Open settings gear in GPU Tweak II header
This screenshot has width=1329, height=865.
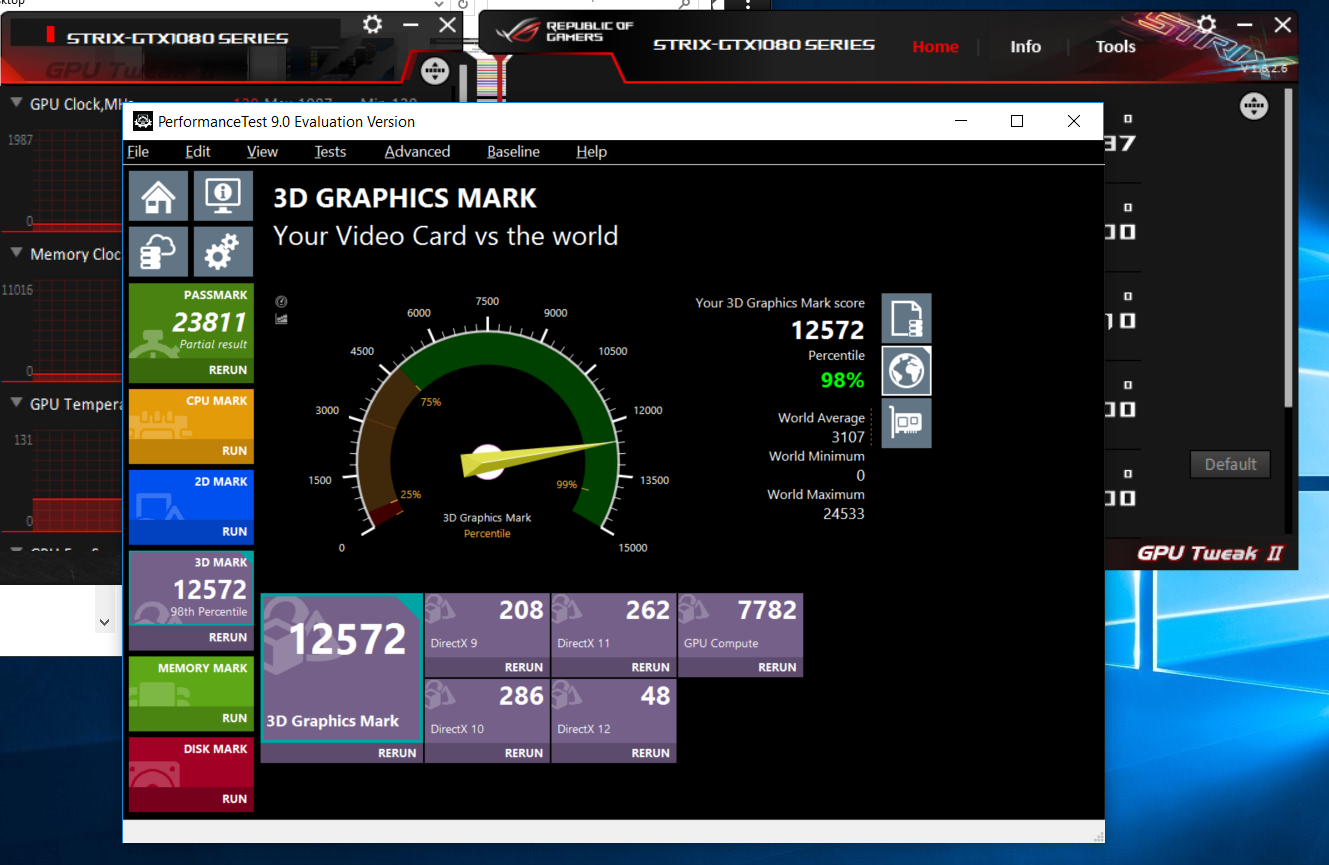[x=1207, y=25]
